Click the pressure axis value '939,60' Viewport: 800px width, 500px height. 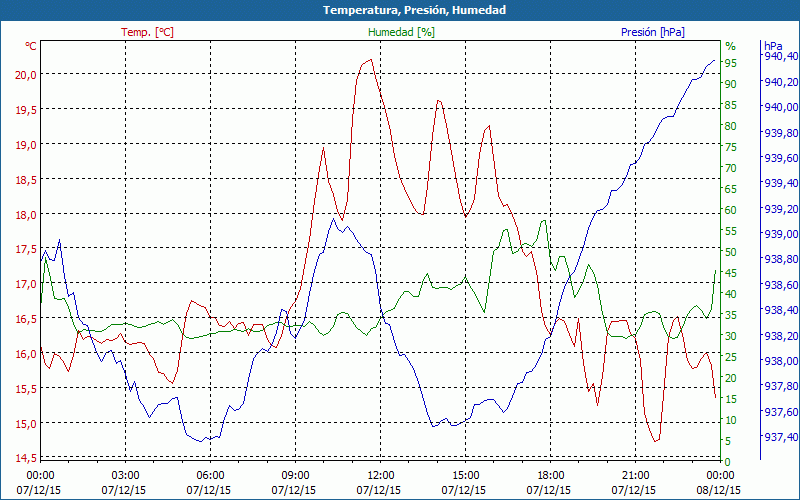[x=780, y=158]
